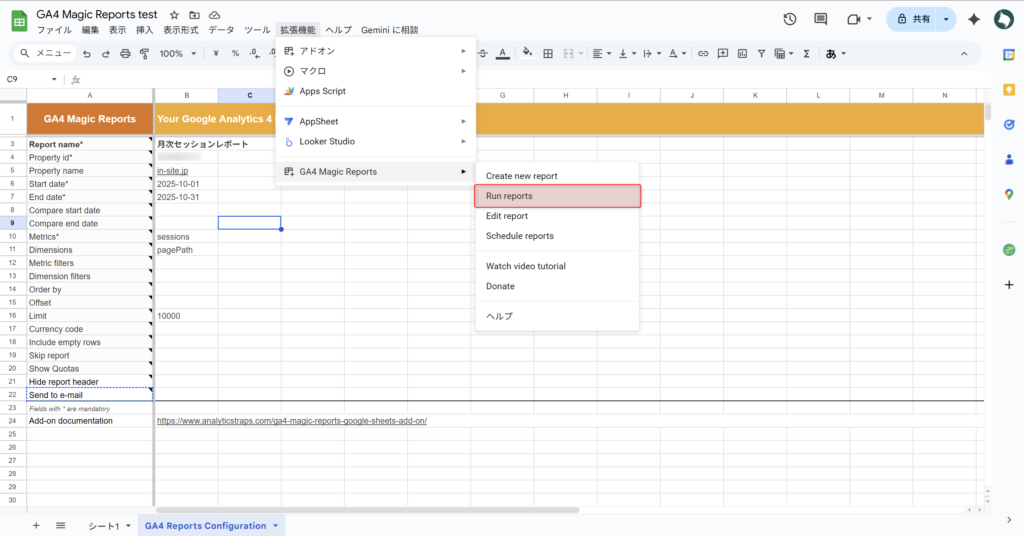The image size is (1024, 536).
Task: Open Google Maps side panel
Action: tap(1009, 194)
